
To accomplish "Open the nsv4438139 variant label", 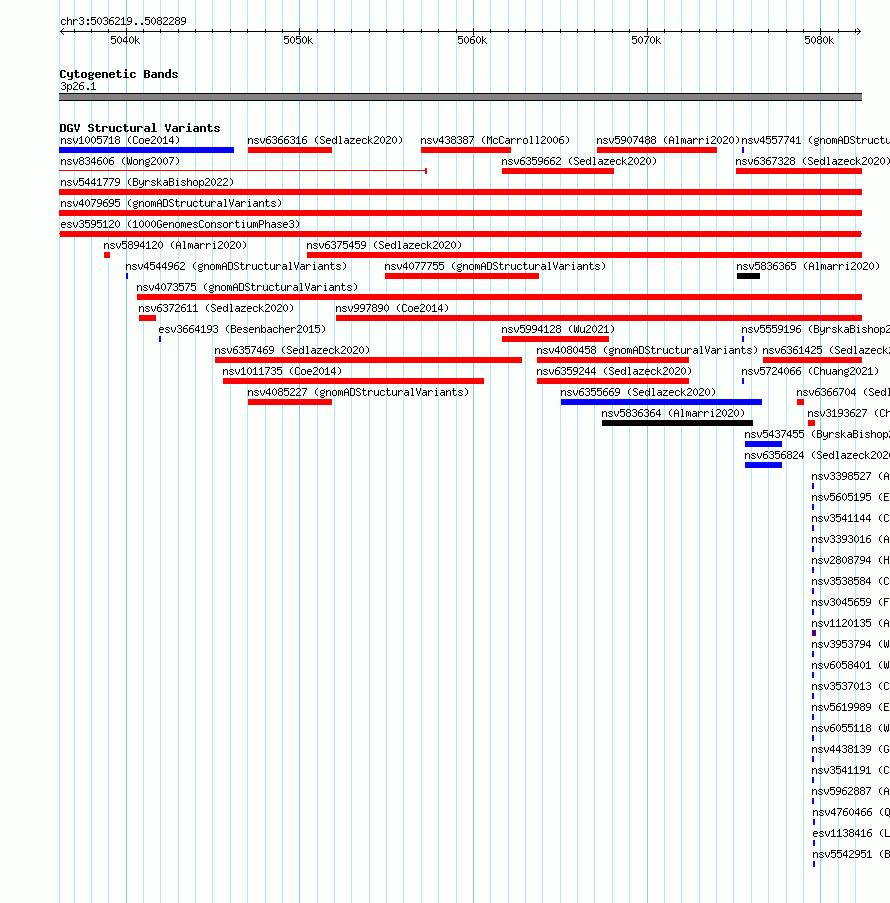I will (x=850, y=750).
